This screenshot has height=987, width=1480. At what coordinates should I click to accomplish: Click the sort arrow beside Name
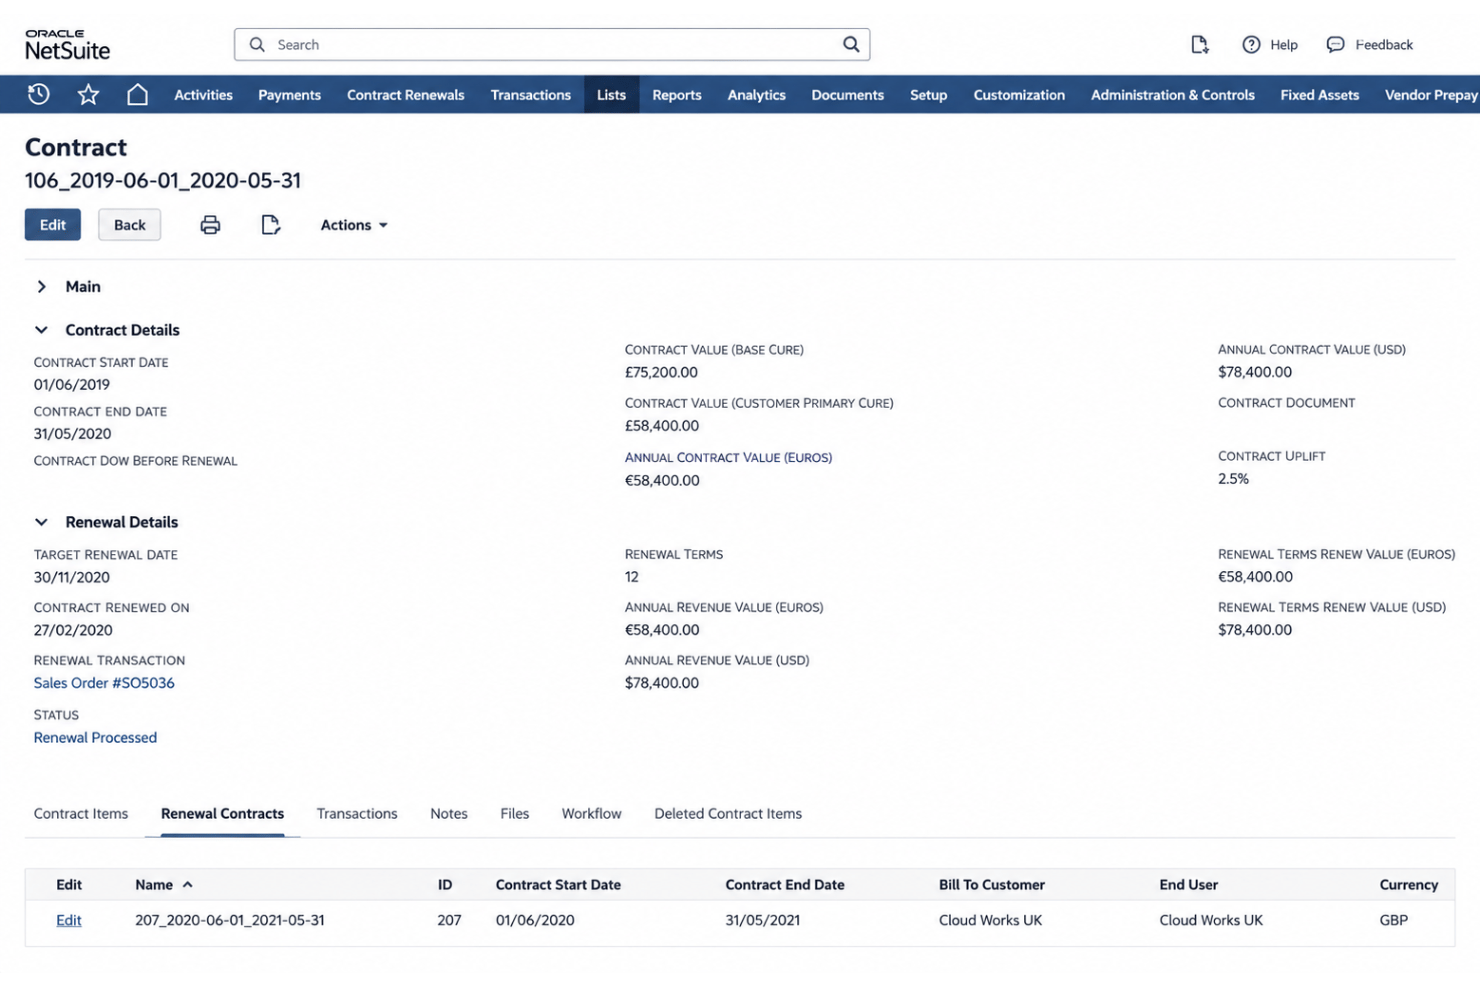[187, 884]
